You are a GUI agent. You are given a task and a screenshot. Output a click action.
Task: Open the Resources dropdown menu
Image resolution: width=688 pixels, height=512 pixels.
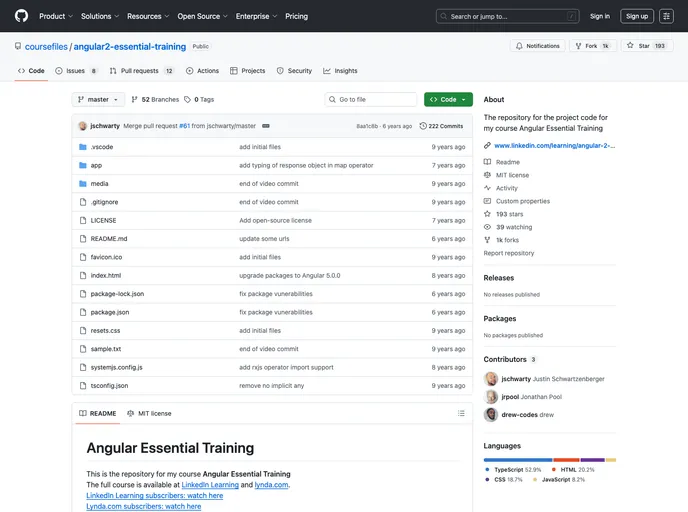[148, 16]
